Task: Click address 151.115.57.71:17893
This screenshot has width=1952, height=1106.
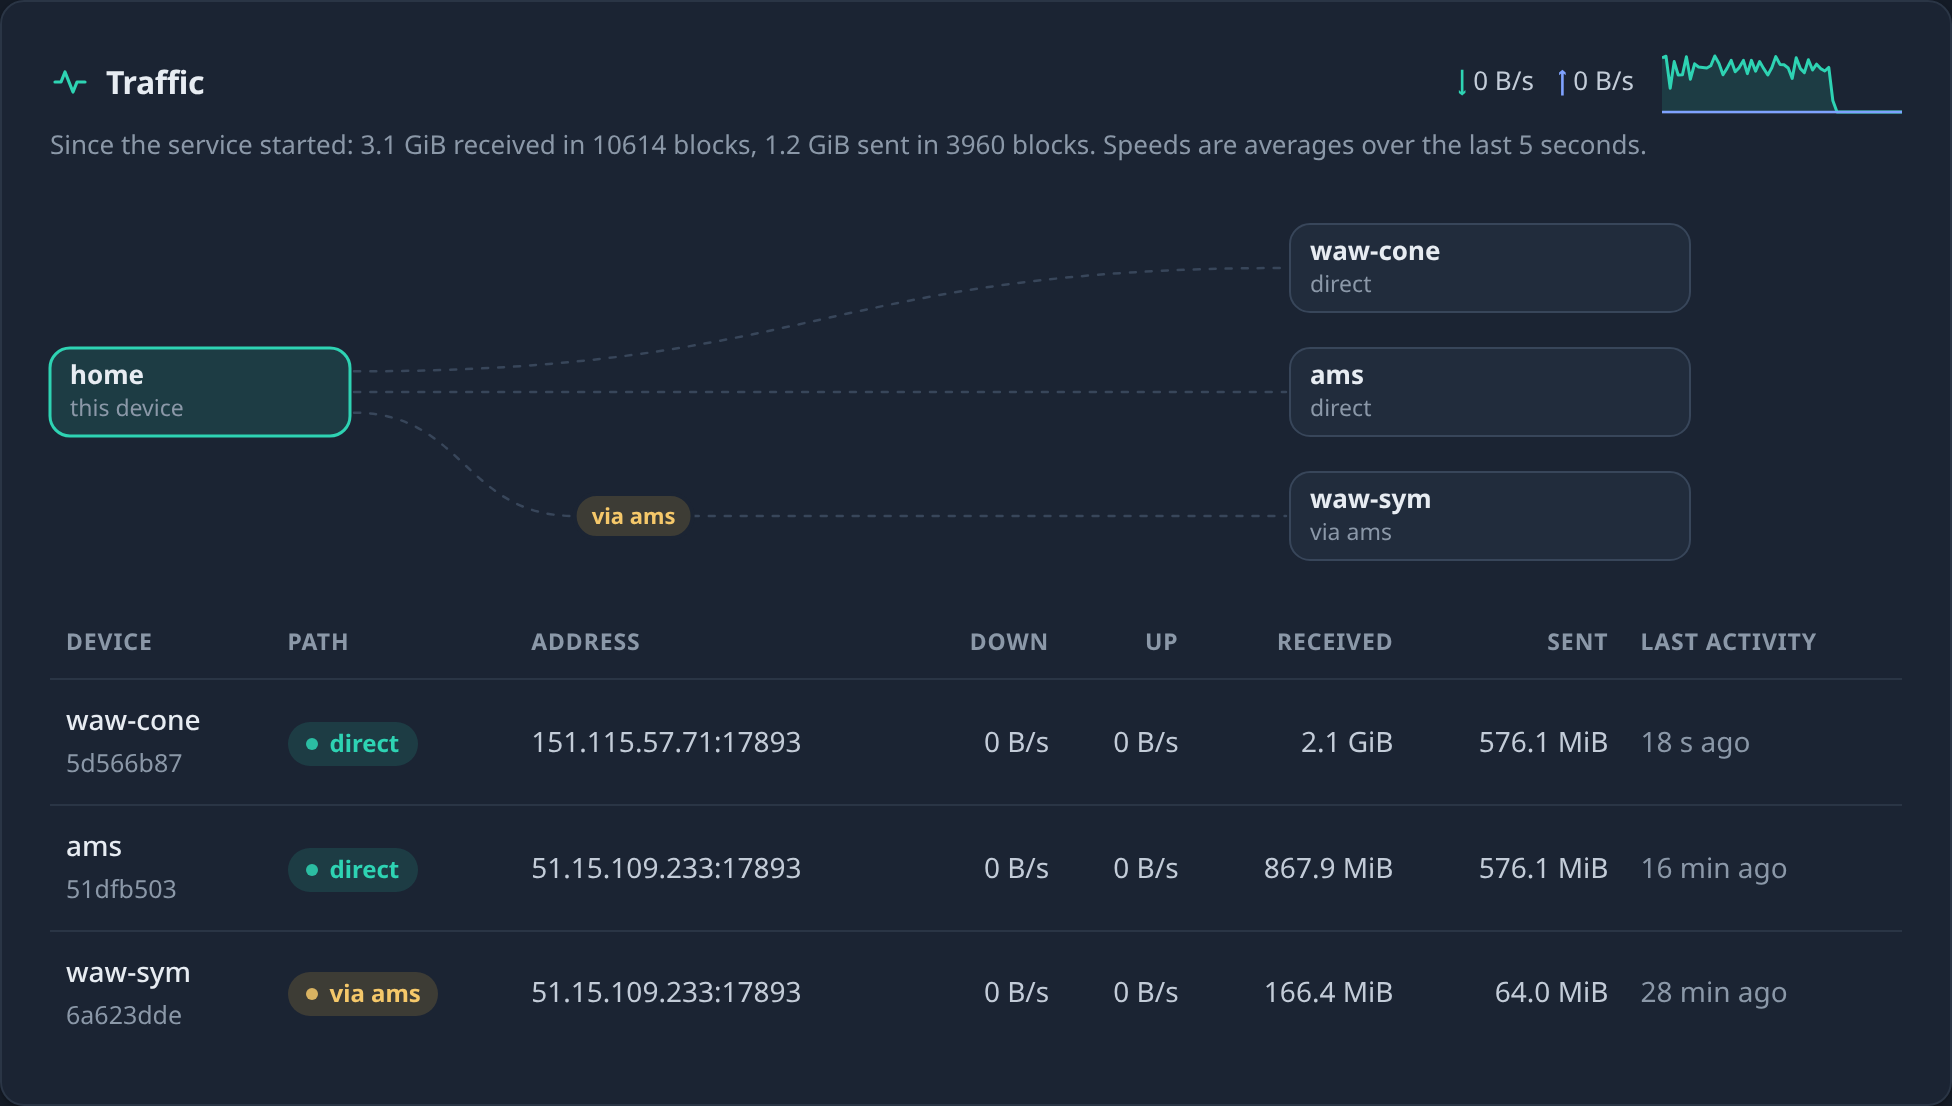Action: click(x=666, y=742)
